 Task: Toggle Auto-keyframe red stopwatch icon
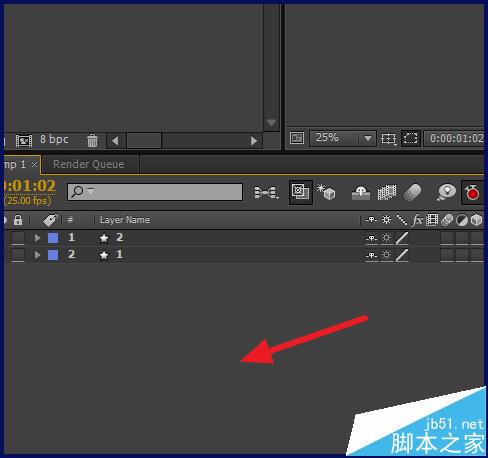pos(472,192)
